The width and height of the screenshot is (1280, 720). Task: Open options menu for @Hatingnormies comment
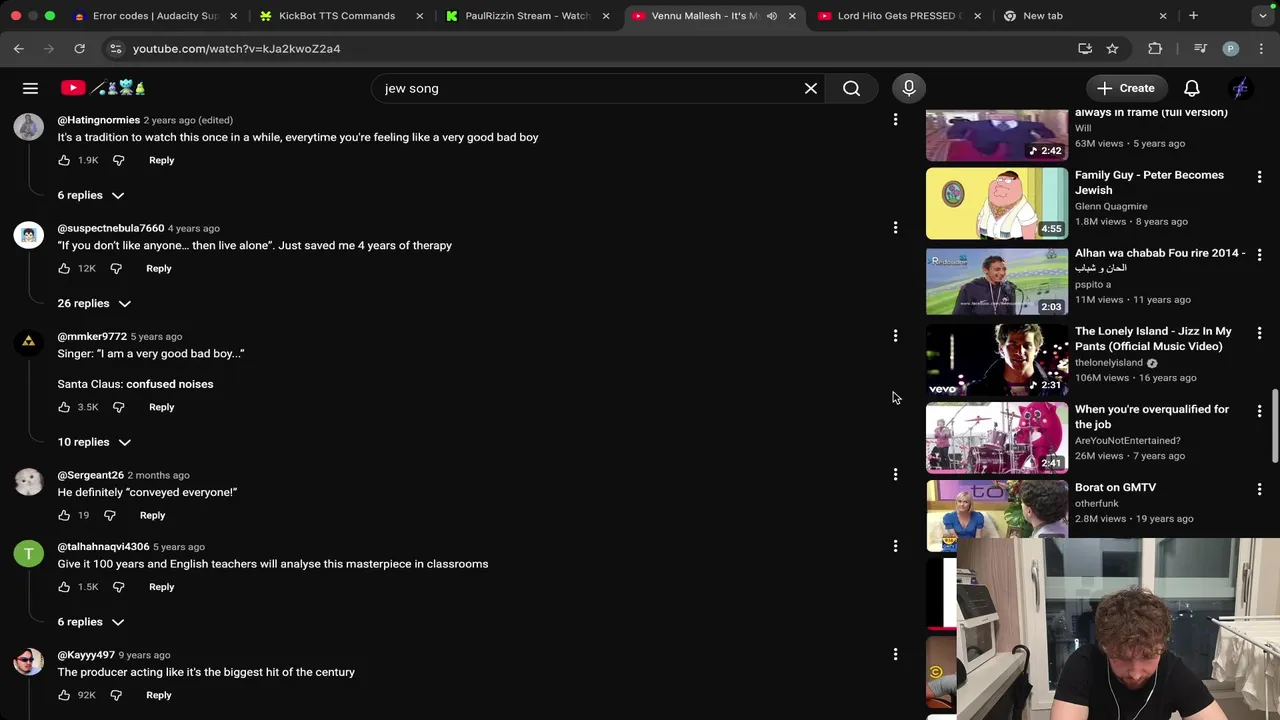point(895,120)
